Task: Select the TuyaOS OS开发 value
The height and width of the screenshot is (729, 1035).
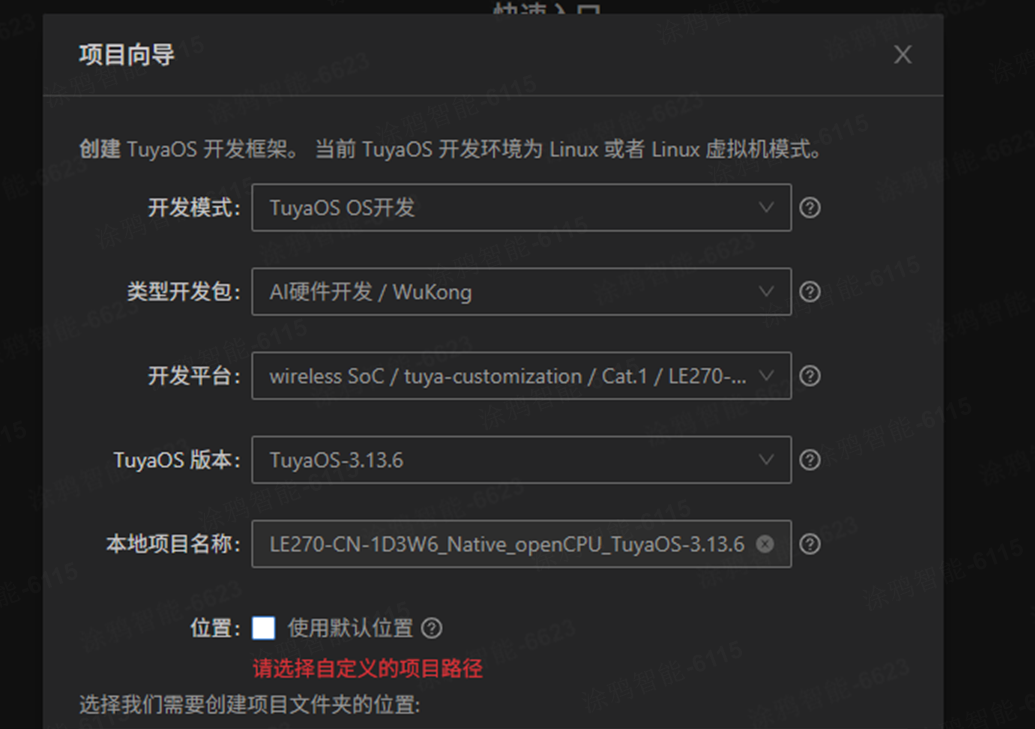Action: [342, 208]
